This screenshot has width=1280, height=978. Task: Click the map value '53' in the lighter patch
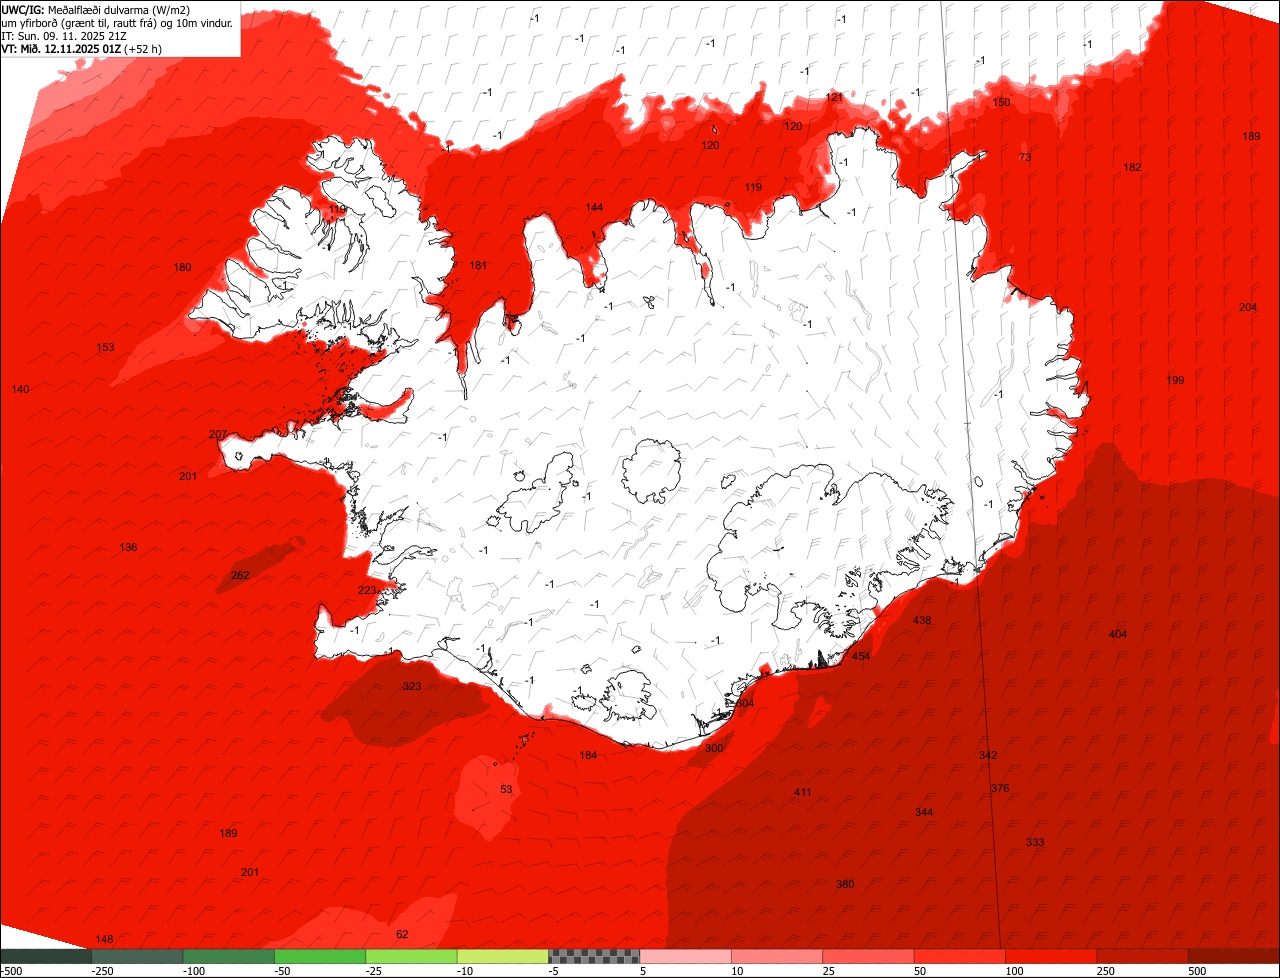[x=506, y=790]
